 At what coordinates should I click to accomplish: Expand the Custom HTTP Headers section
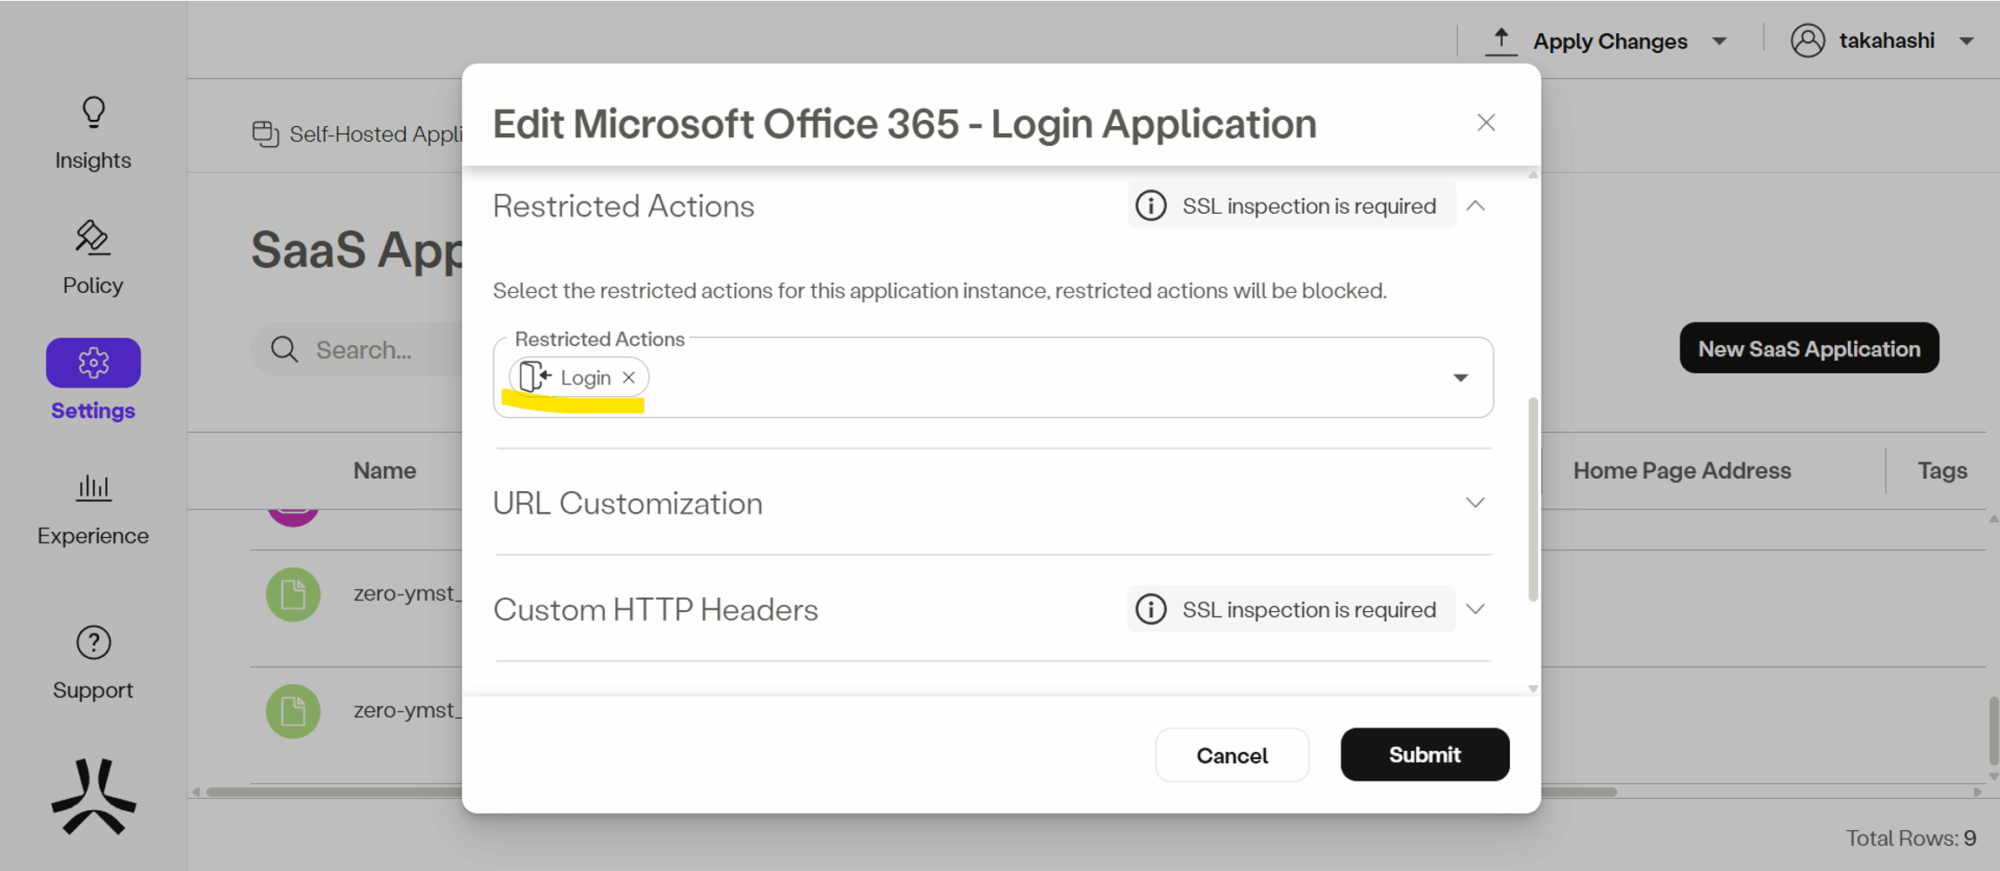1475,610
